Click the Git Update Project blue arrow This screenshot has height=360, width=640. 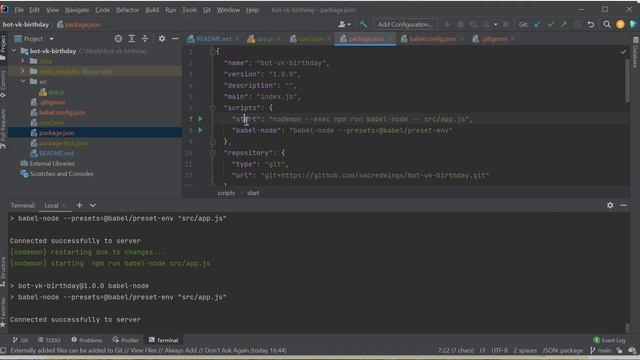coord(537,24)
